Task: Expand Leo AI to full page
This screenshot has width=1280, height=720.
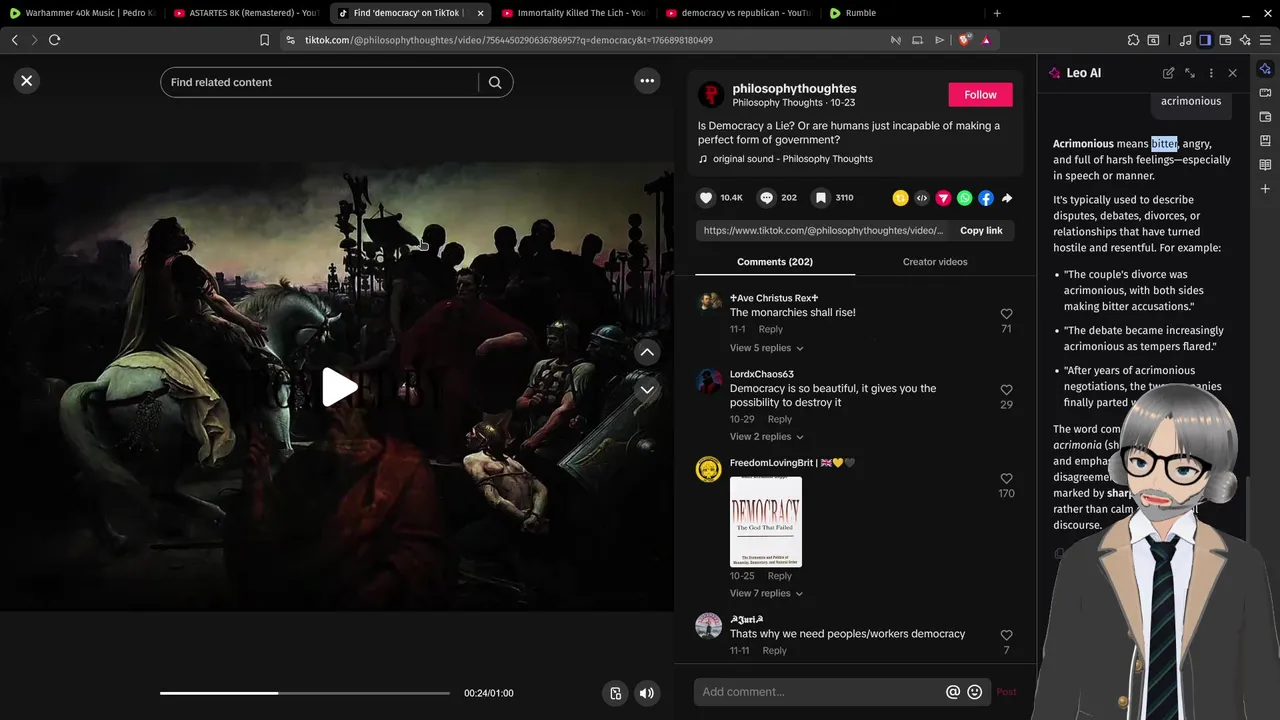Action: point(1190,73)
